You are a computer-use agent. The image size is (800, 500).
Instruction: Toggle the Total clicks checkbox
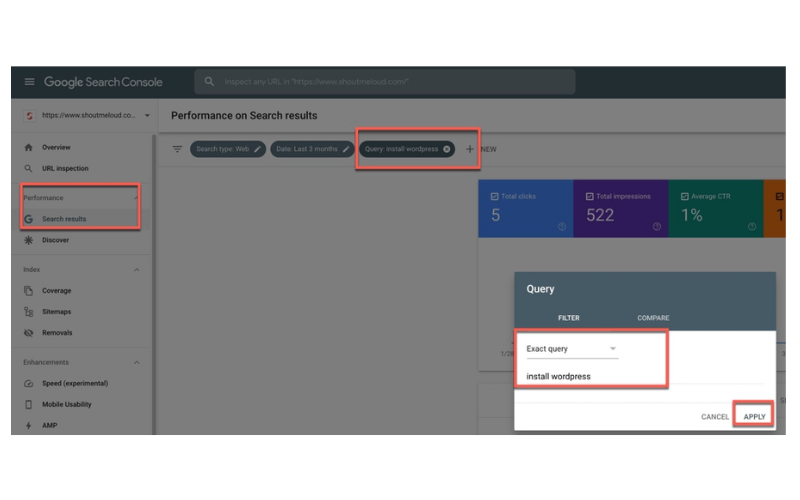[494, 196]
